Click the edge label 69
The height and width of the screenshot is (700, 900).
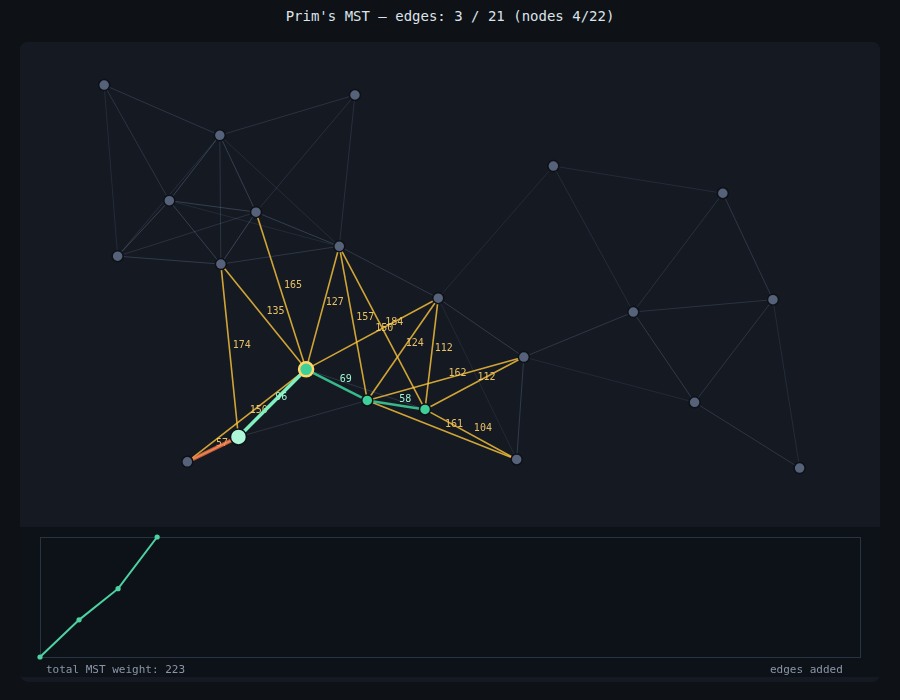tap(346, 378)
